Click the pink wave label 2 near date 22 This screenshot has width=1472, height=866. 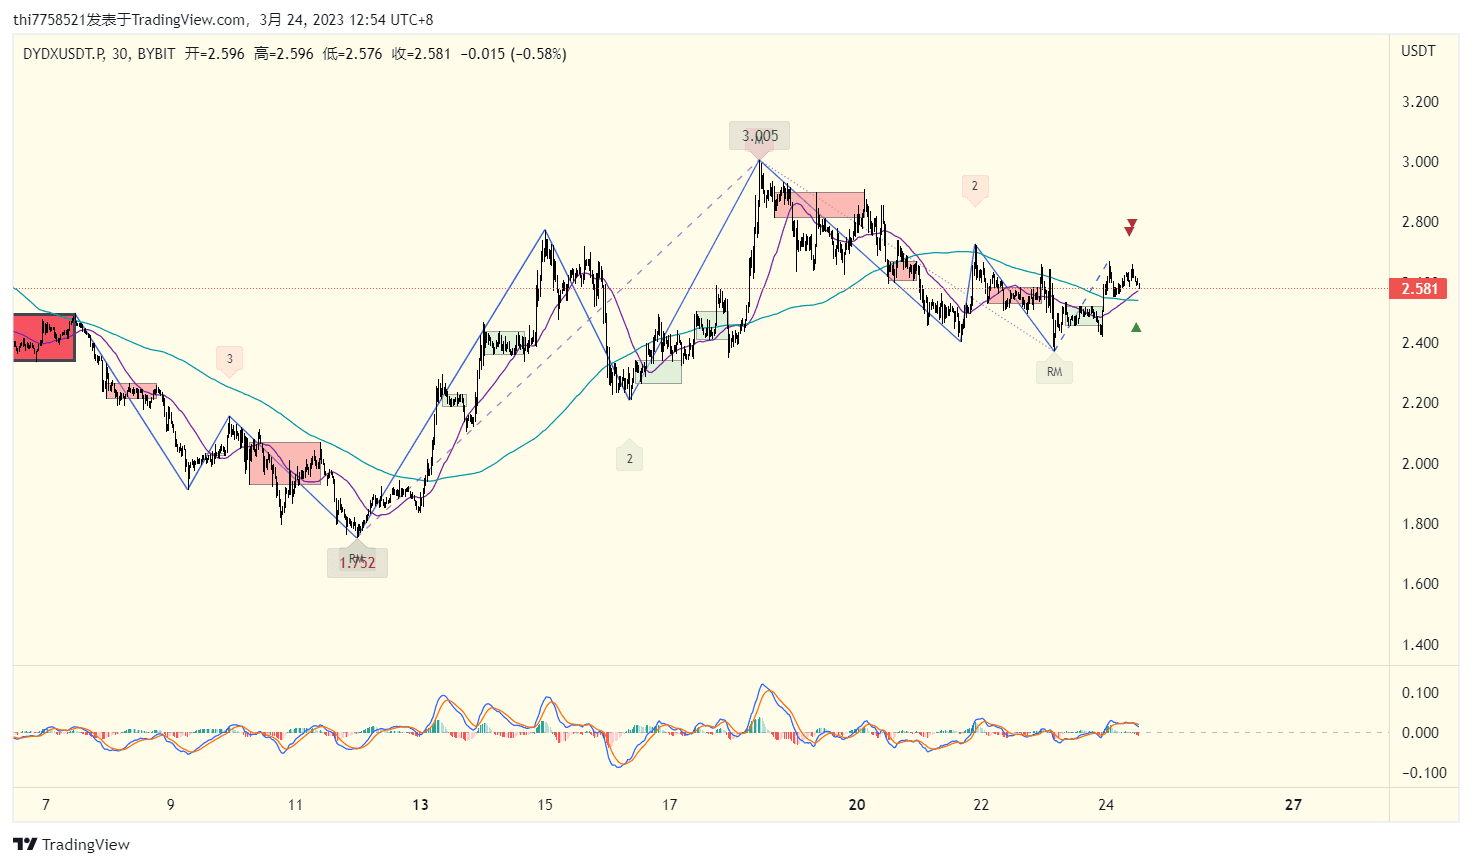click(975, 187)
